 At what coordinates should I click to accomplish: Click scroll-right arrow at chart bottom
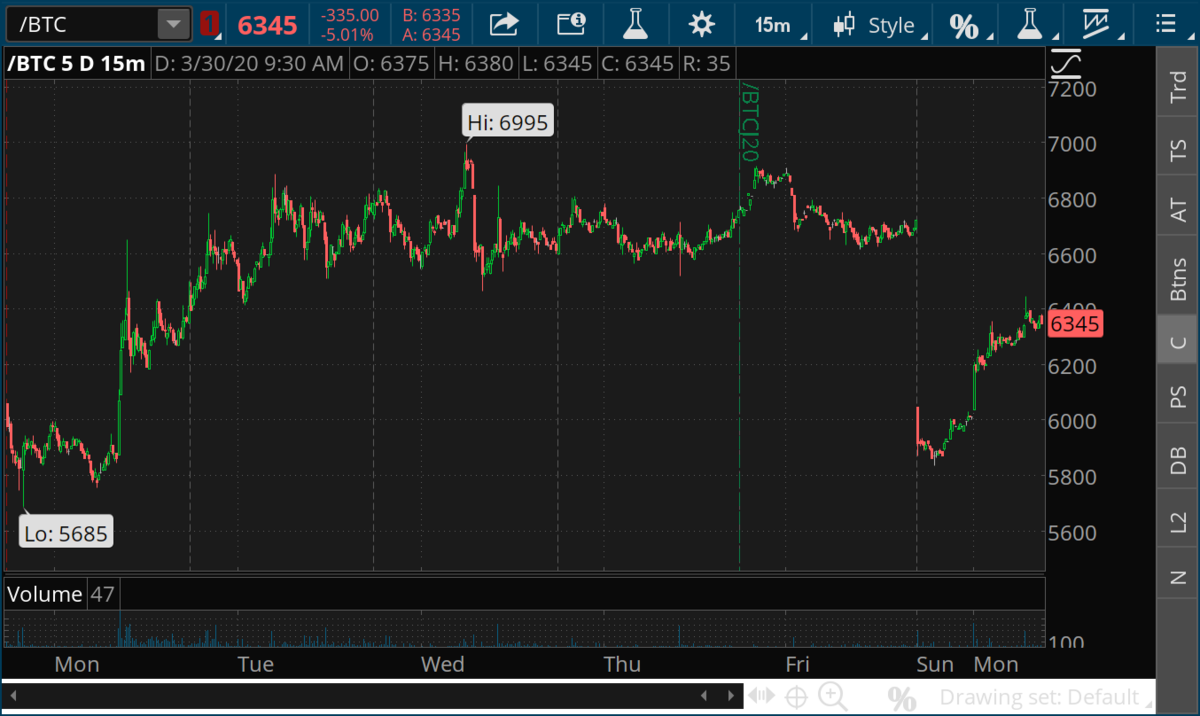click(732, 696)
